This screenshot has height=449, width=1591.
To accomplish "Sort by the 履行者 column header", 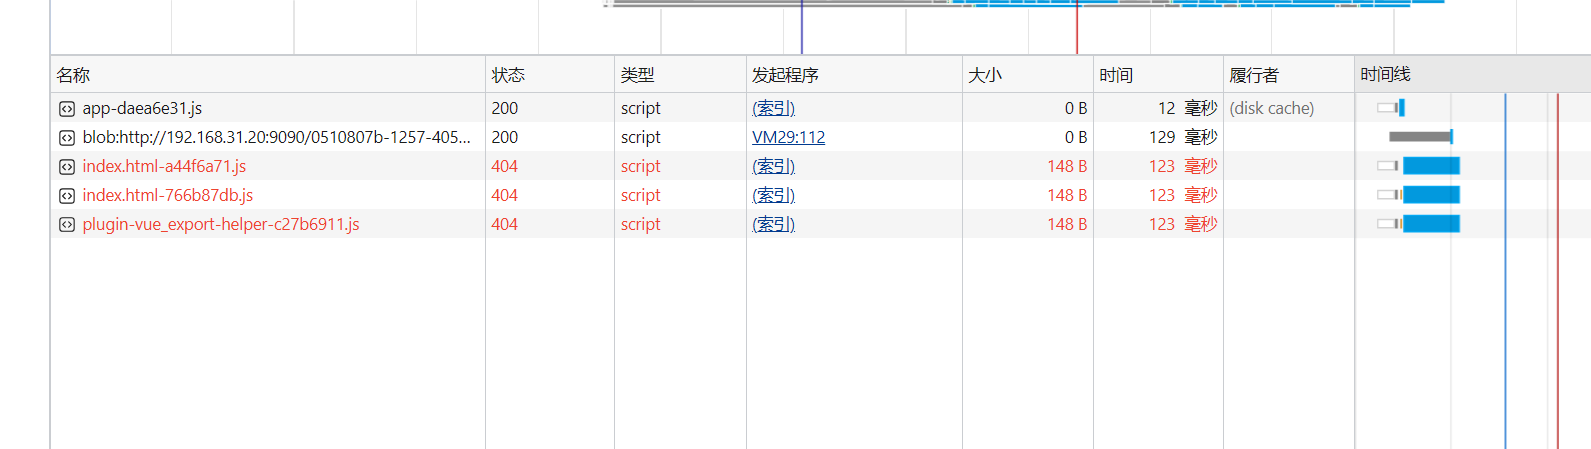I will coord(1289,75).
